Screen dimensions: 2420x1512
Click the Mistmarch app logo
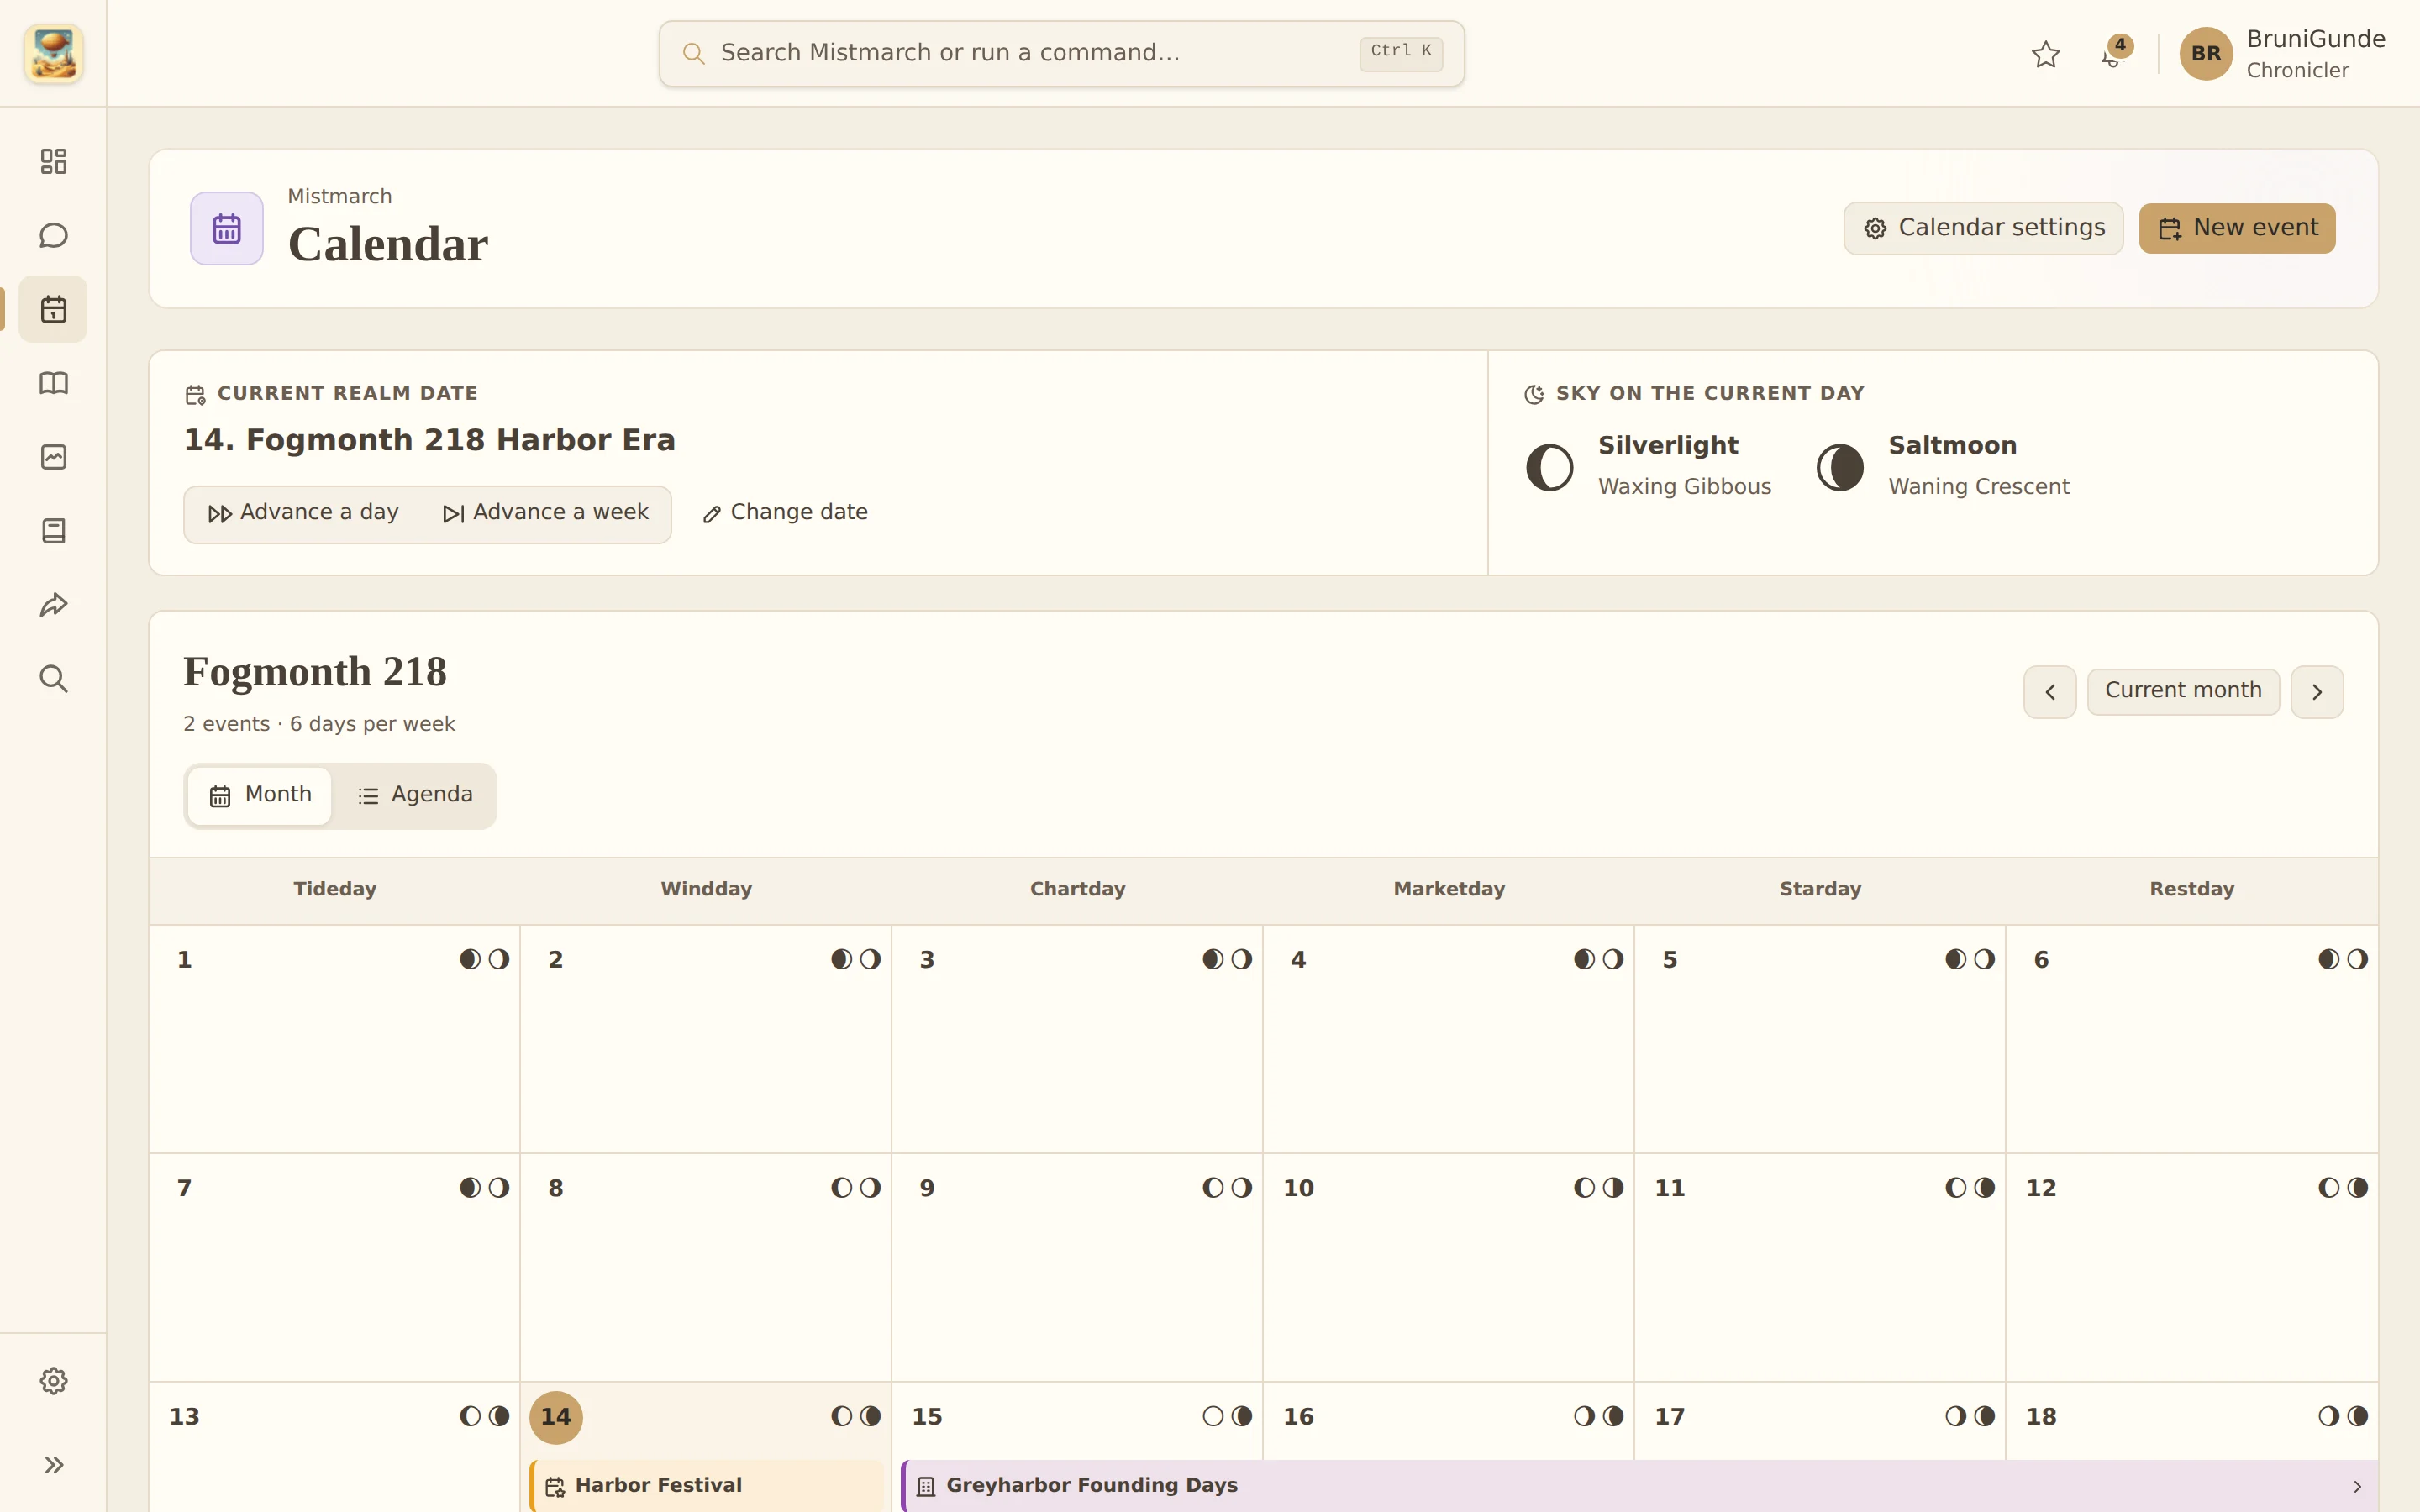coord(53,53)
